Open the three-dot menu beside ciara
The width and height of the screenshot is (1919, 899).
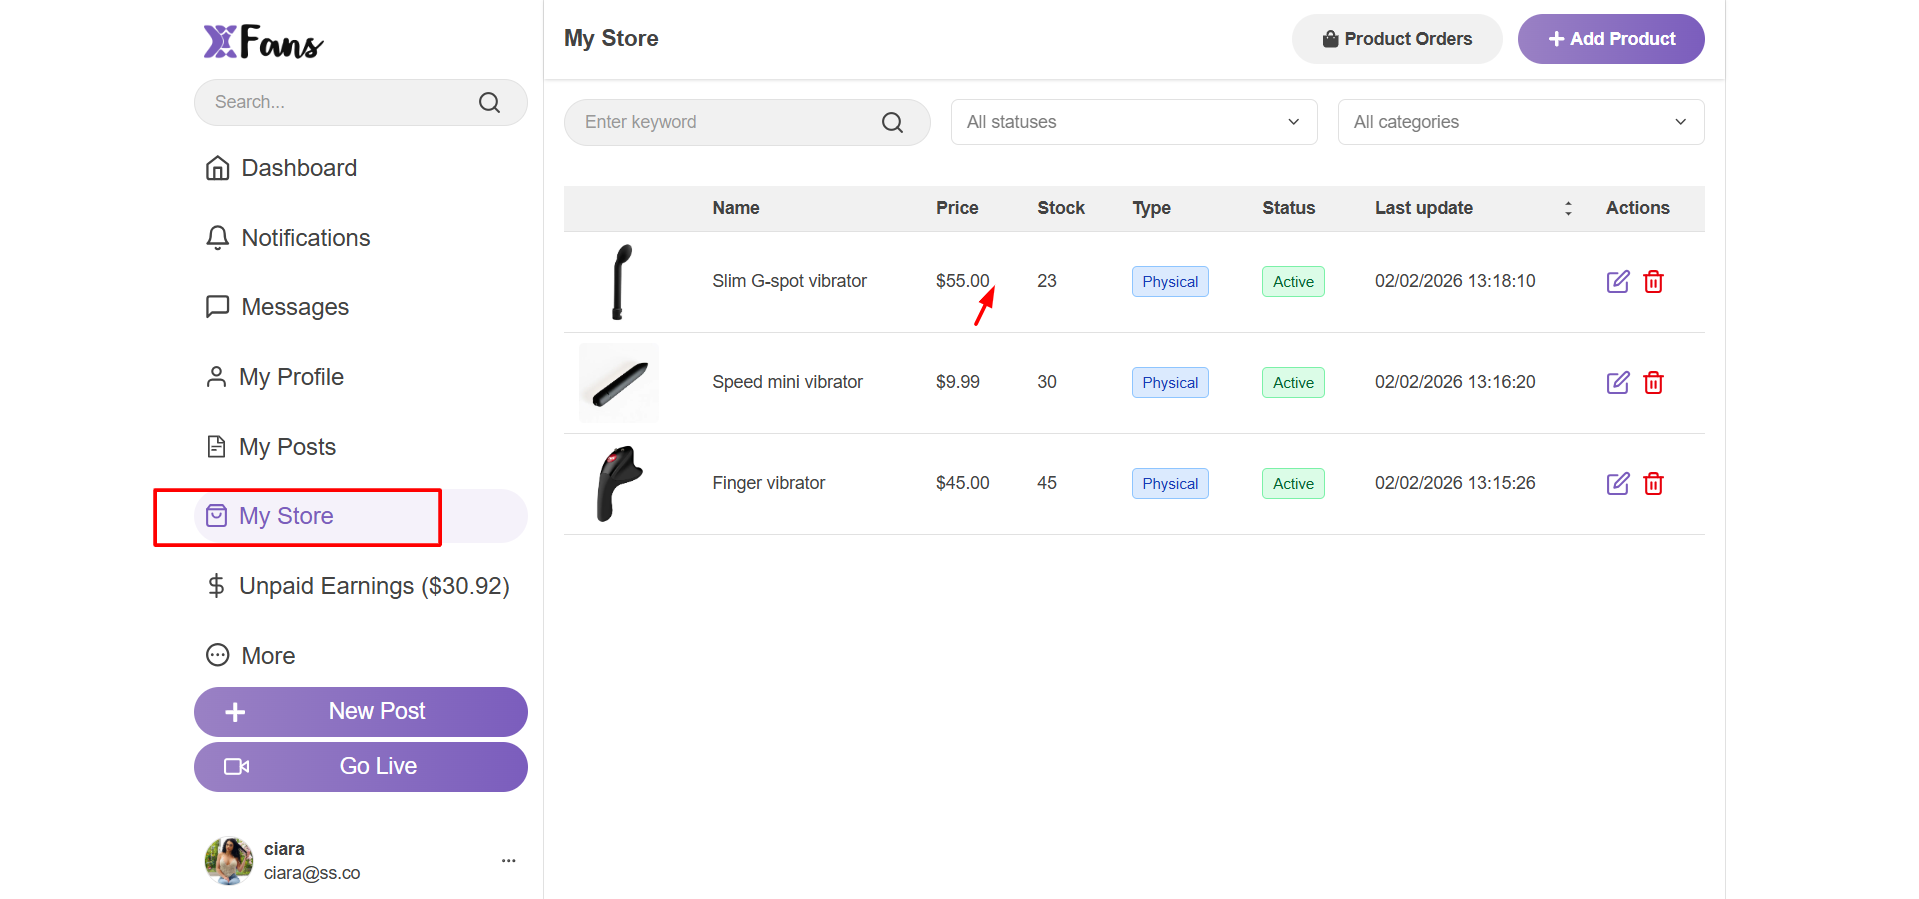click(x=508, y=860)
